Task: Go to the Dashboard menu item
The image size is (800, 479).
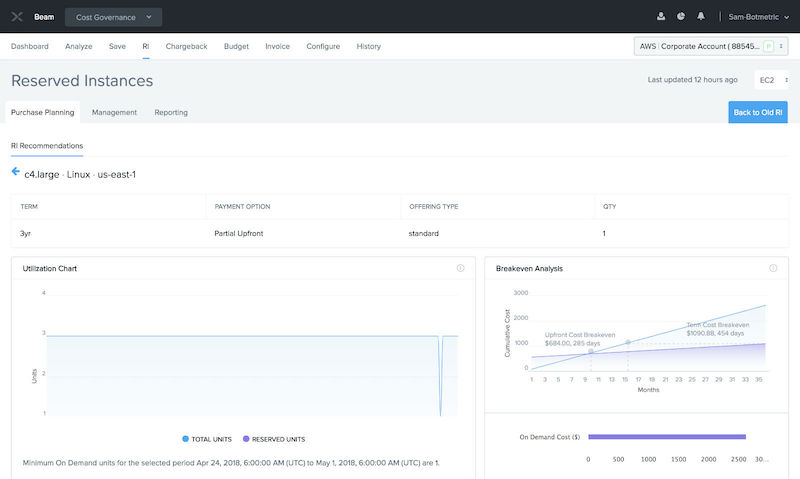Action: (x=30, y=46)
